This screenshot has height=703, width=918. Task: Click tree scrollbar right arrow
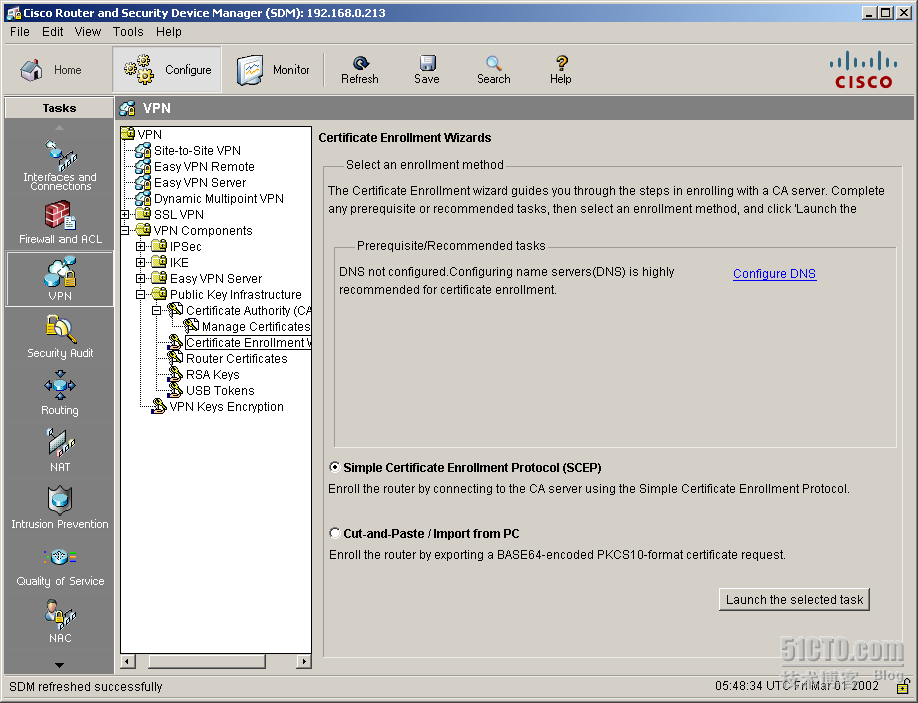pyautogui.click(x=303, y=661)
